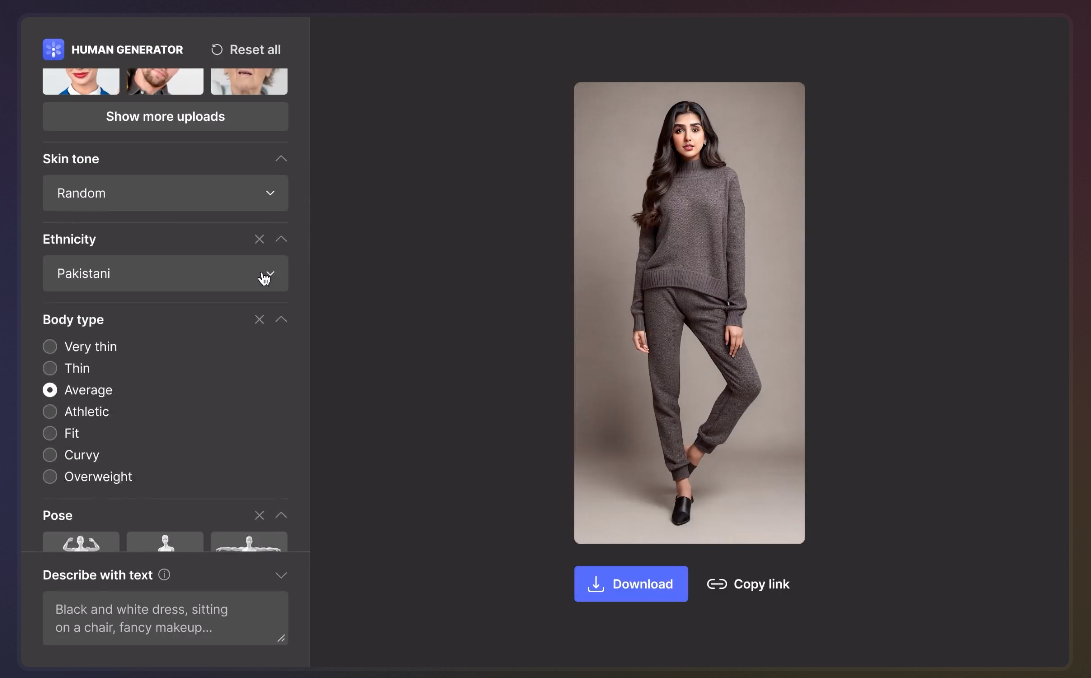Image resolution: width=1091 pixels, height=678 pixels.
Task: Clear the Body type selection with X icon
Action: 259,319
